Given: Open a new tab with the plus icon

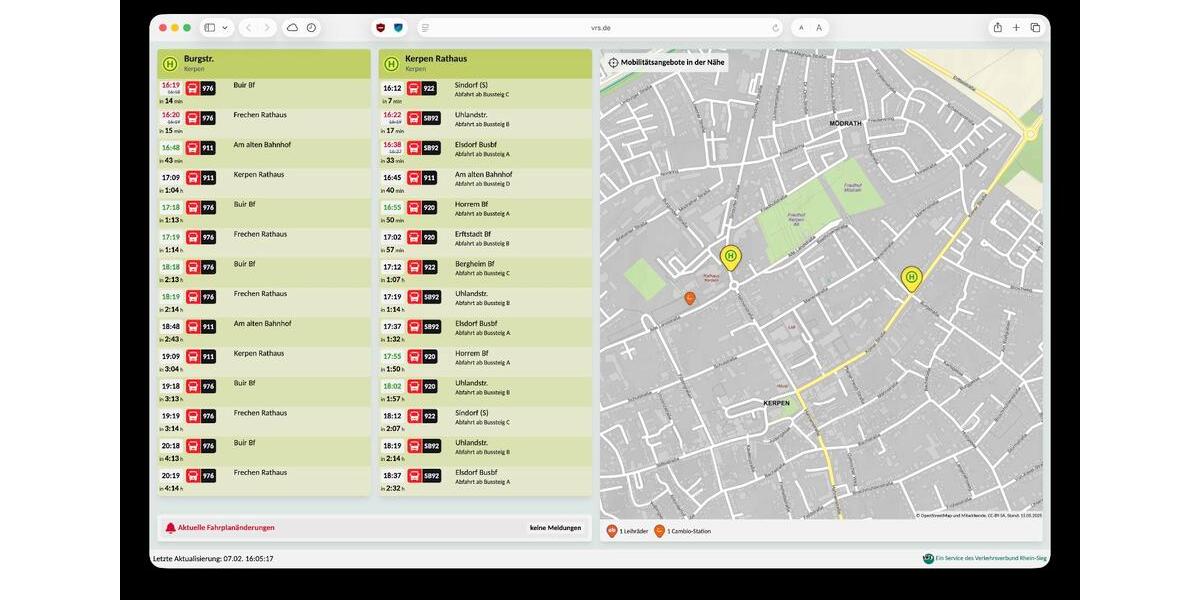Looking at the screenshot, I should coord(1016,28).
